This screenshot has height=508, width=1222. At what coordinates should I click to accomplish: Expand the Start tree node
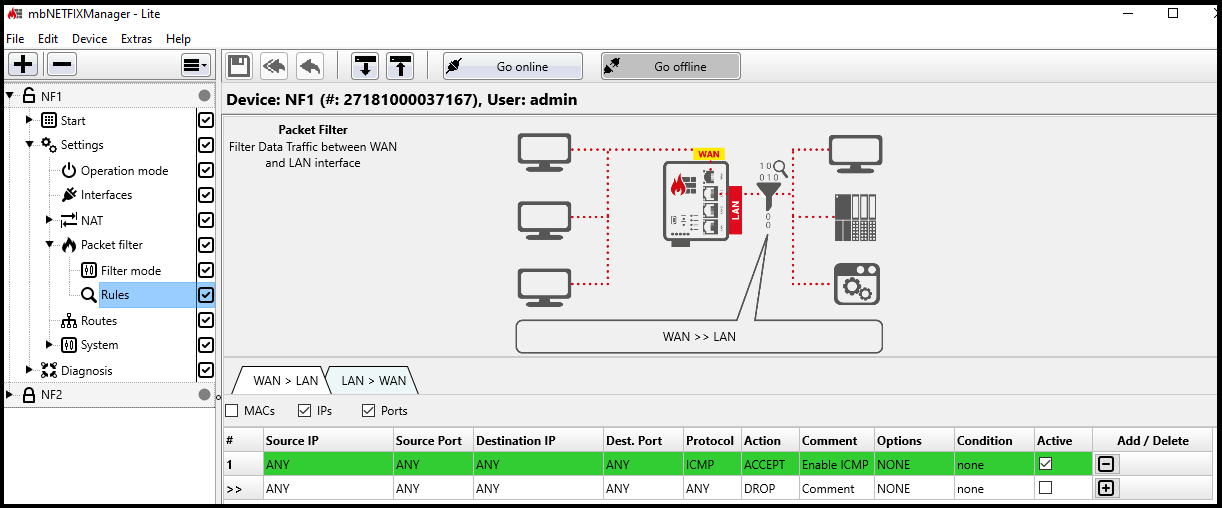(30, 120)
